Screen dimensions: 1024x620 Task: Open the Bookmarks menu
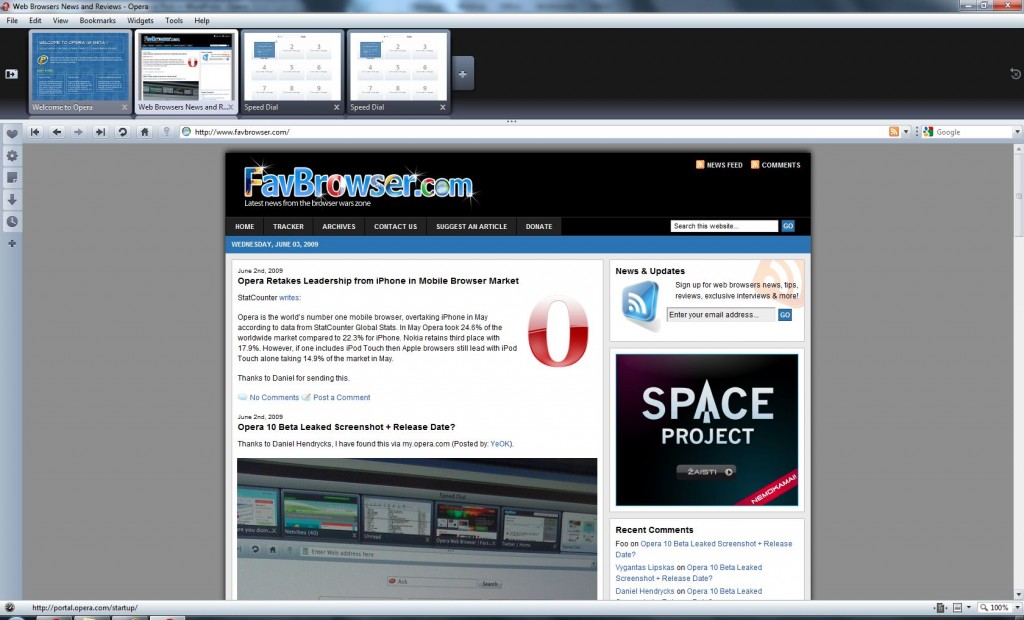pos(97,20)
